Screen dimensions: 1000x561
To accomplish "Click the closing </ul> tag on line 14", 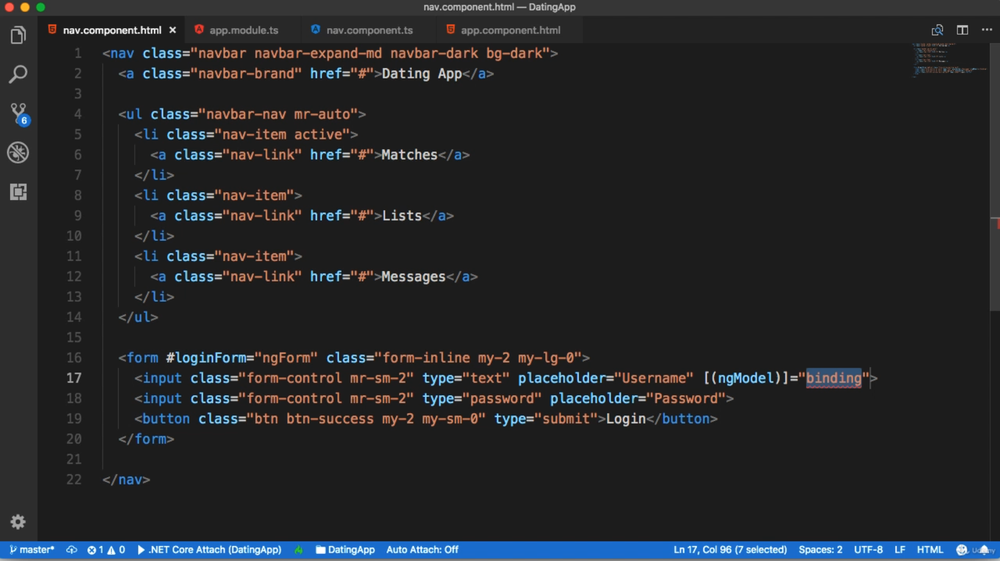I will (138, 317).
